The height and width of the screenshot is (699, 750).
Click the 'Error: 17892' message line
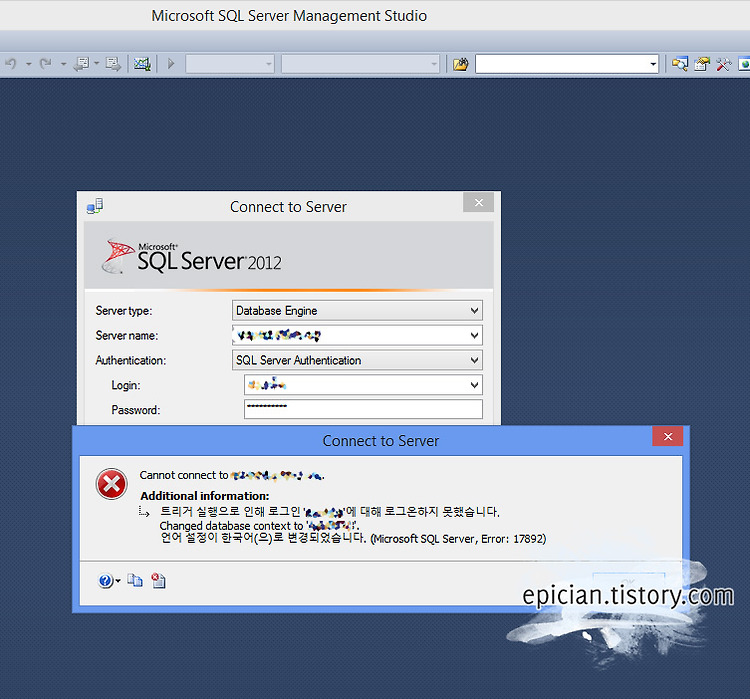coord(353,538)
